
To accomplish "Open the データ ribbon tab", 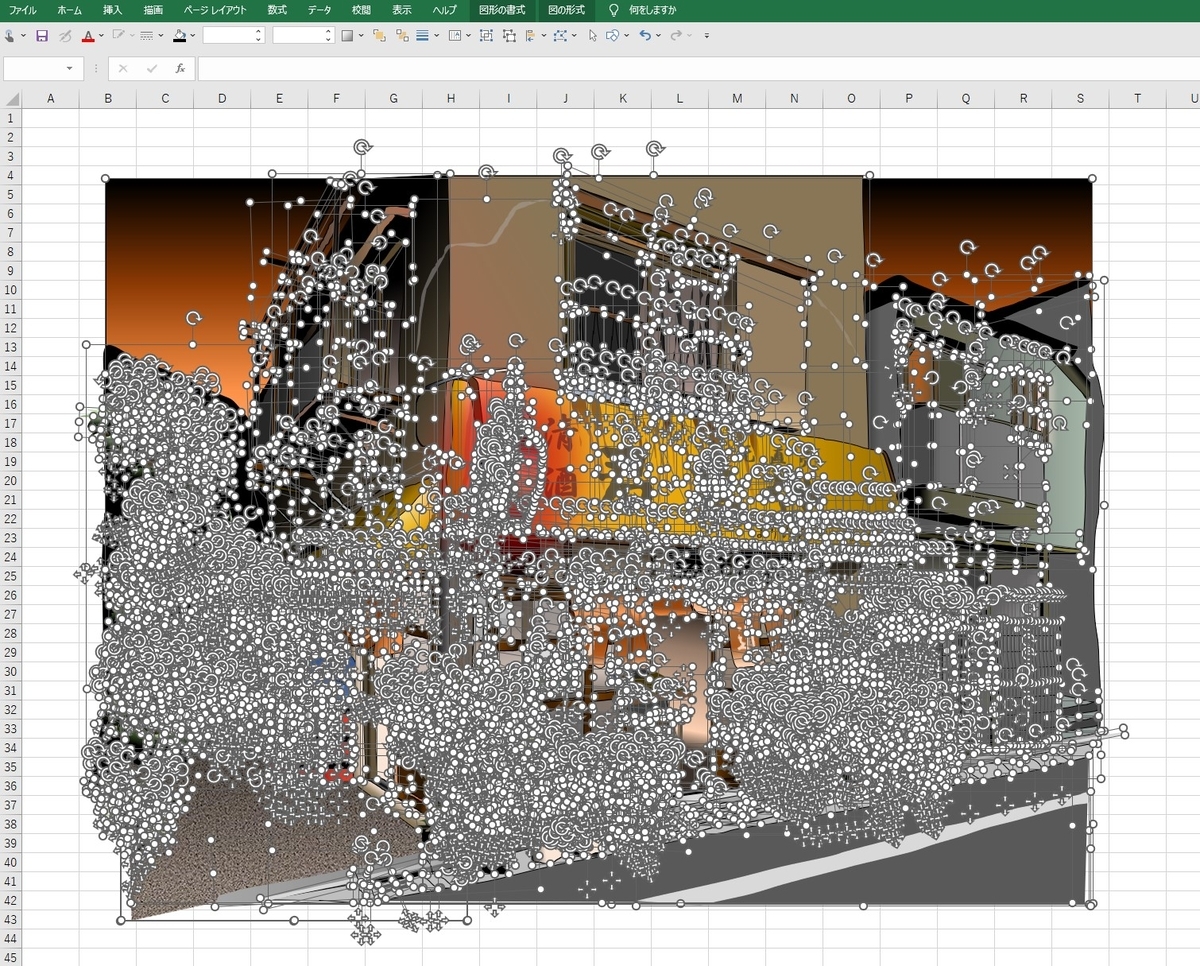I will point(319,10).
